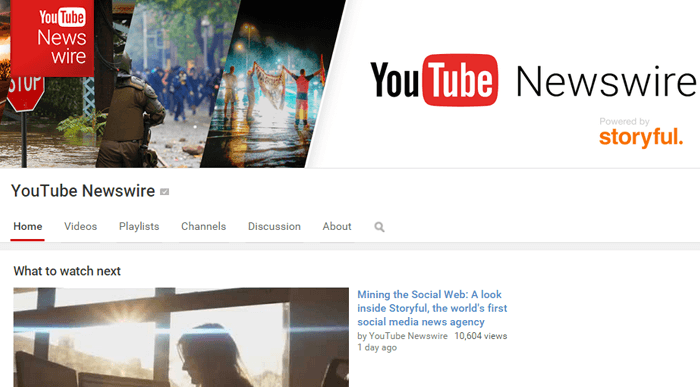Click the 'What to watch next' heading
This screenshot has height=387, width=700.
click(x=67, y=271)
